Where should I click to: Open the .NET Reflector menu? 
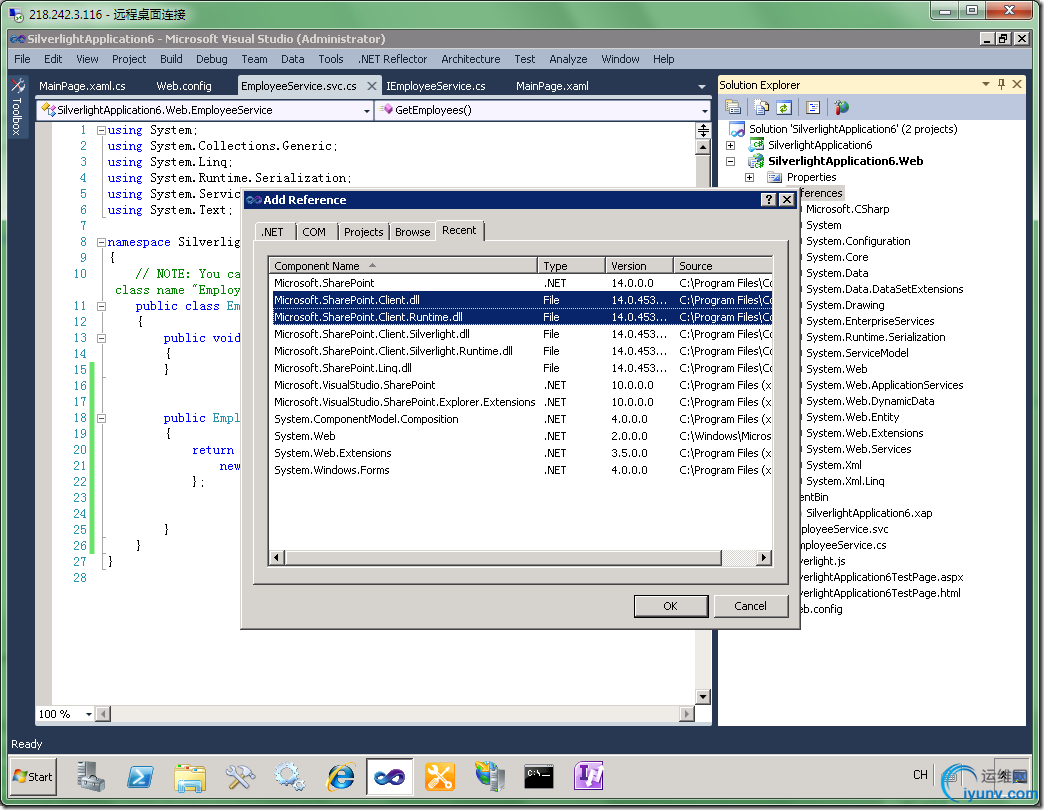[x=392, y=59]
